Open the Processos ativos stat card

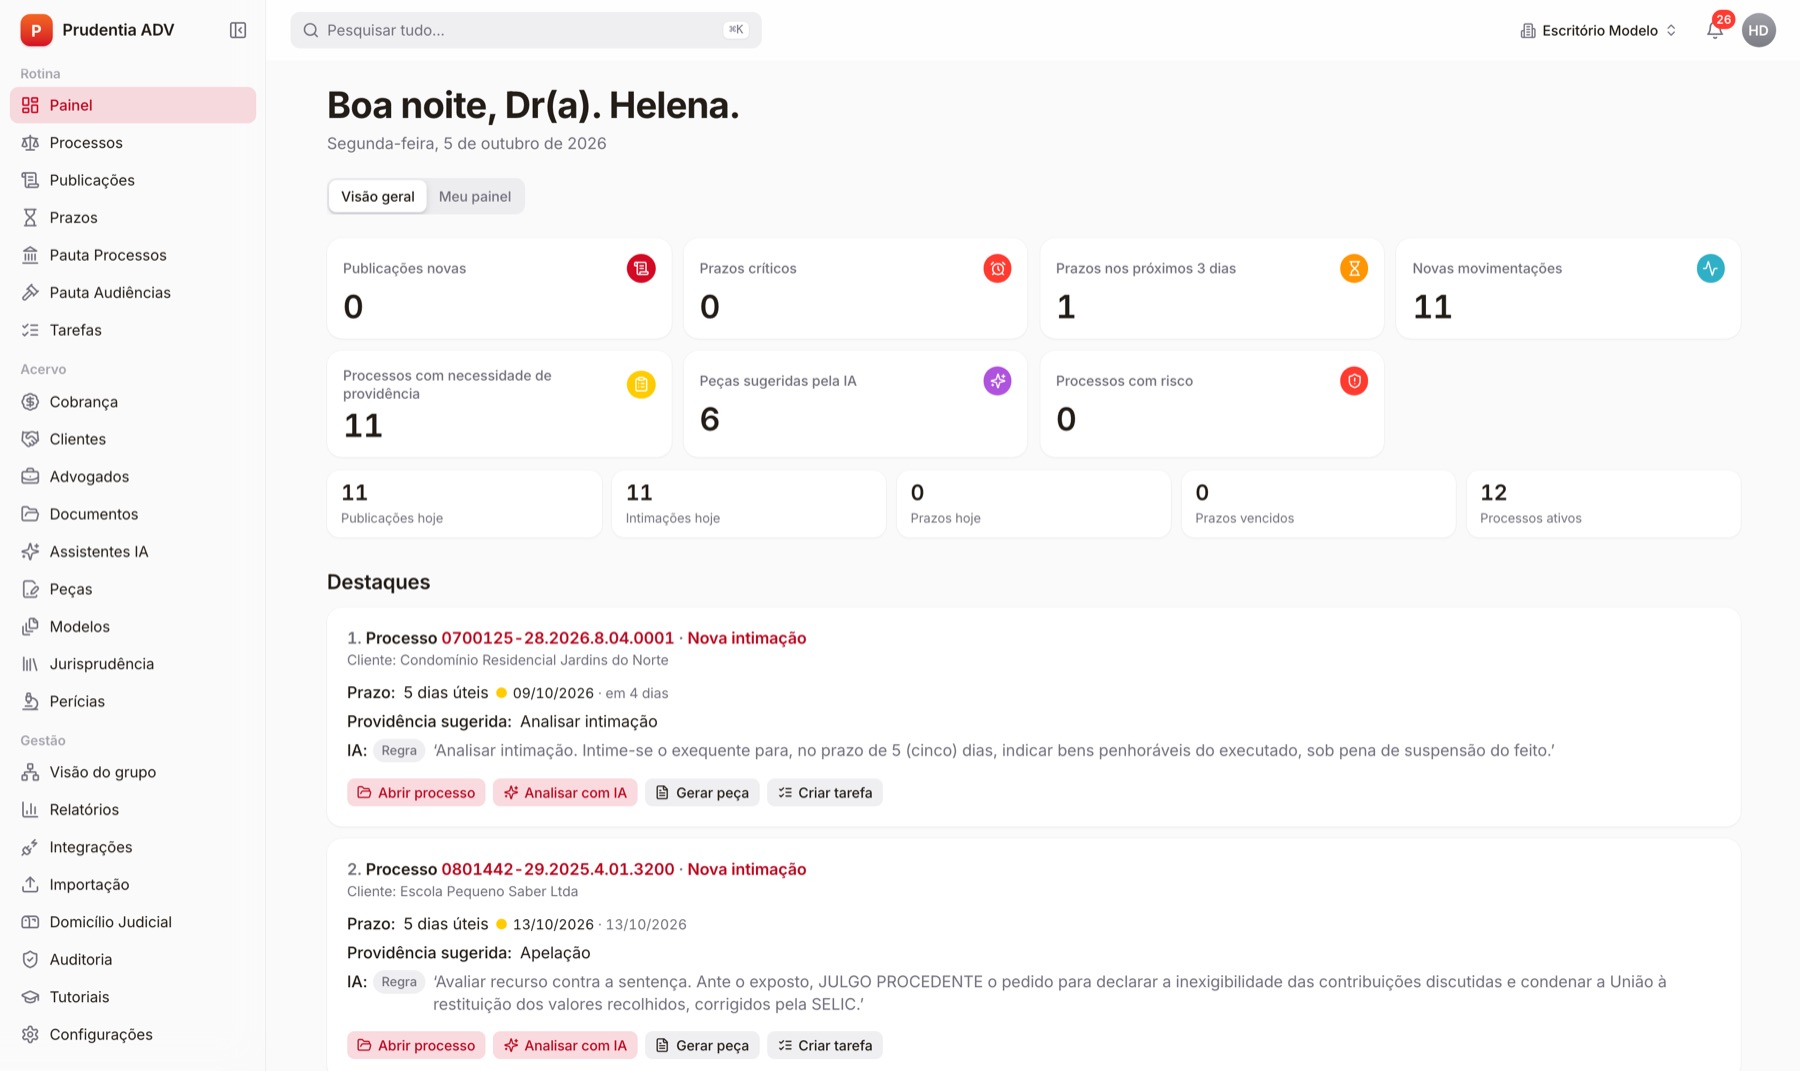[1603, 504]
